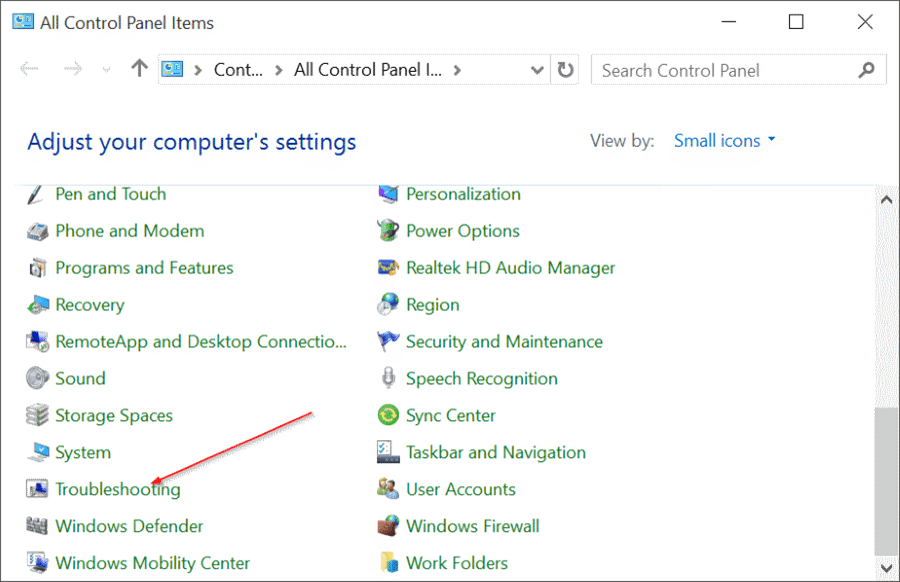Click the Programs and Features icon

coord(37,268)
